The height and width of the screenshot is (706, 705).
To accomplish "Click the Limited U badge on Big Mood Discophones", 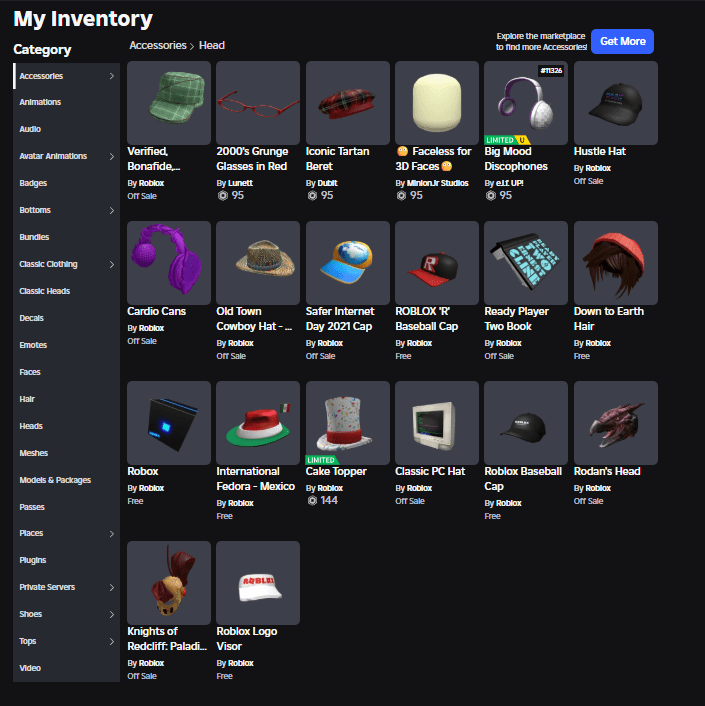I will [x=507, y=140].
